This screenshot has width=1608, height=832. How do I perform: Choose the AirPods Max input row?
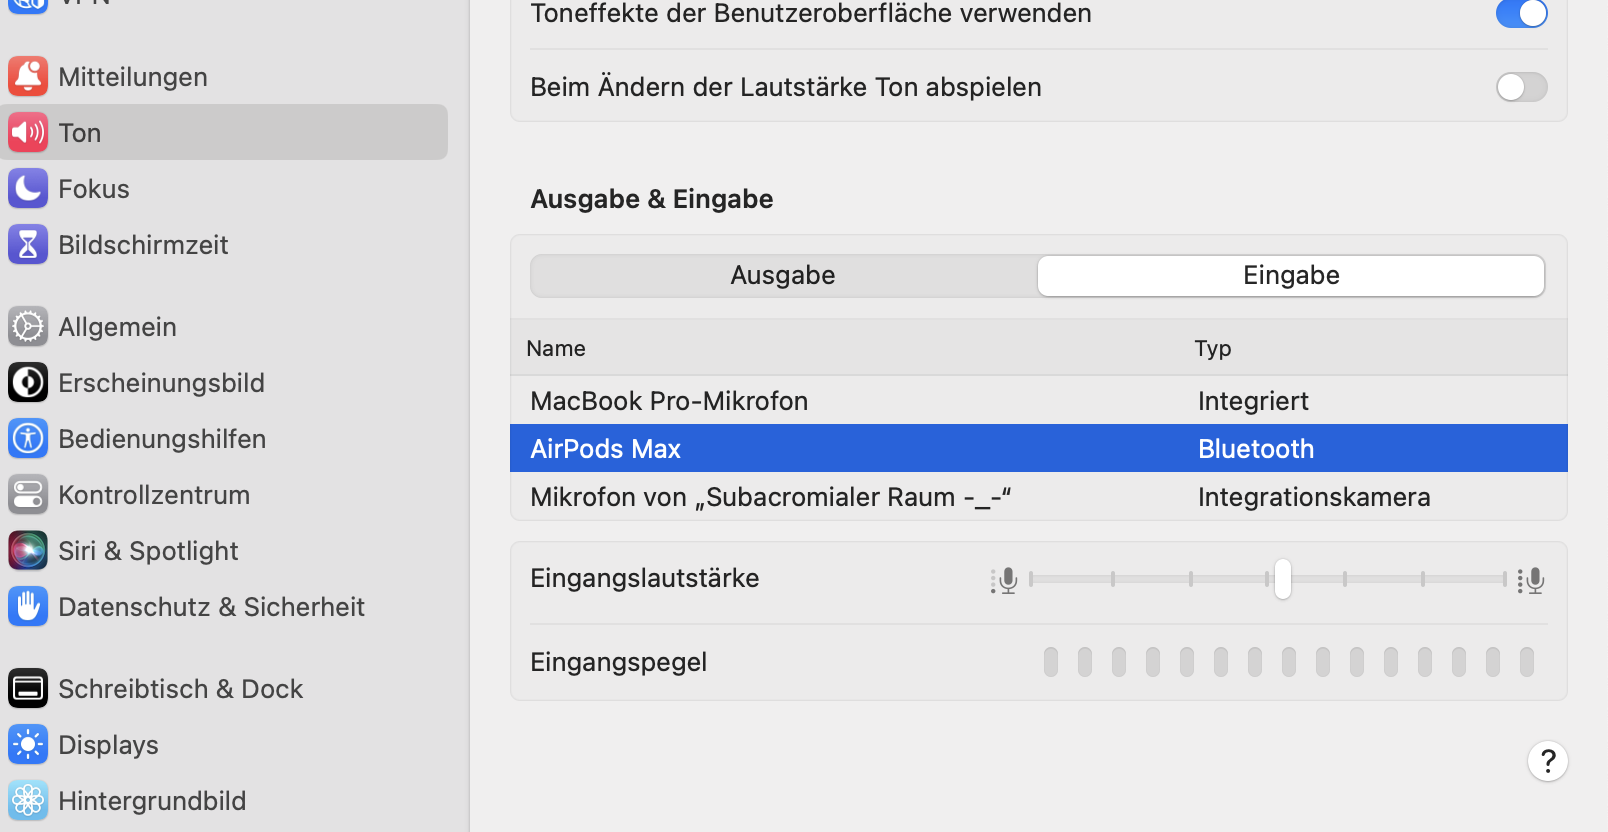click(606, 449)
